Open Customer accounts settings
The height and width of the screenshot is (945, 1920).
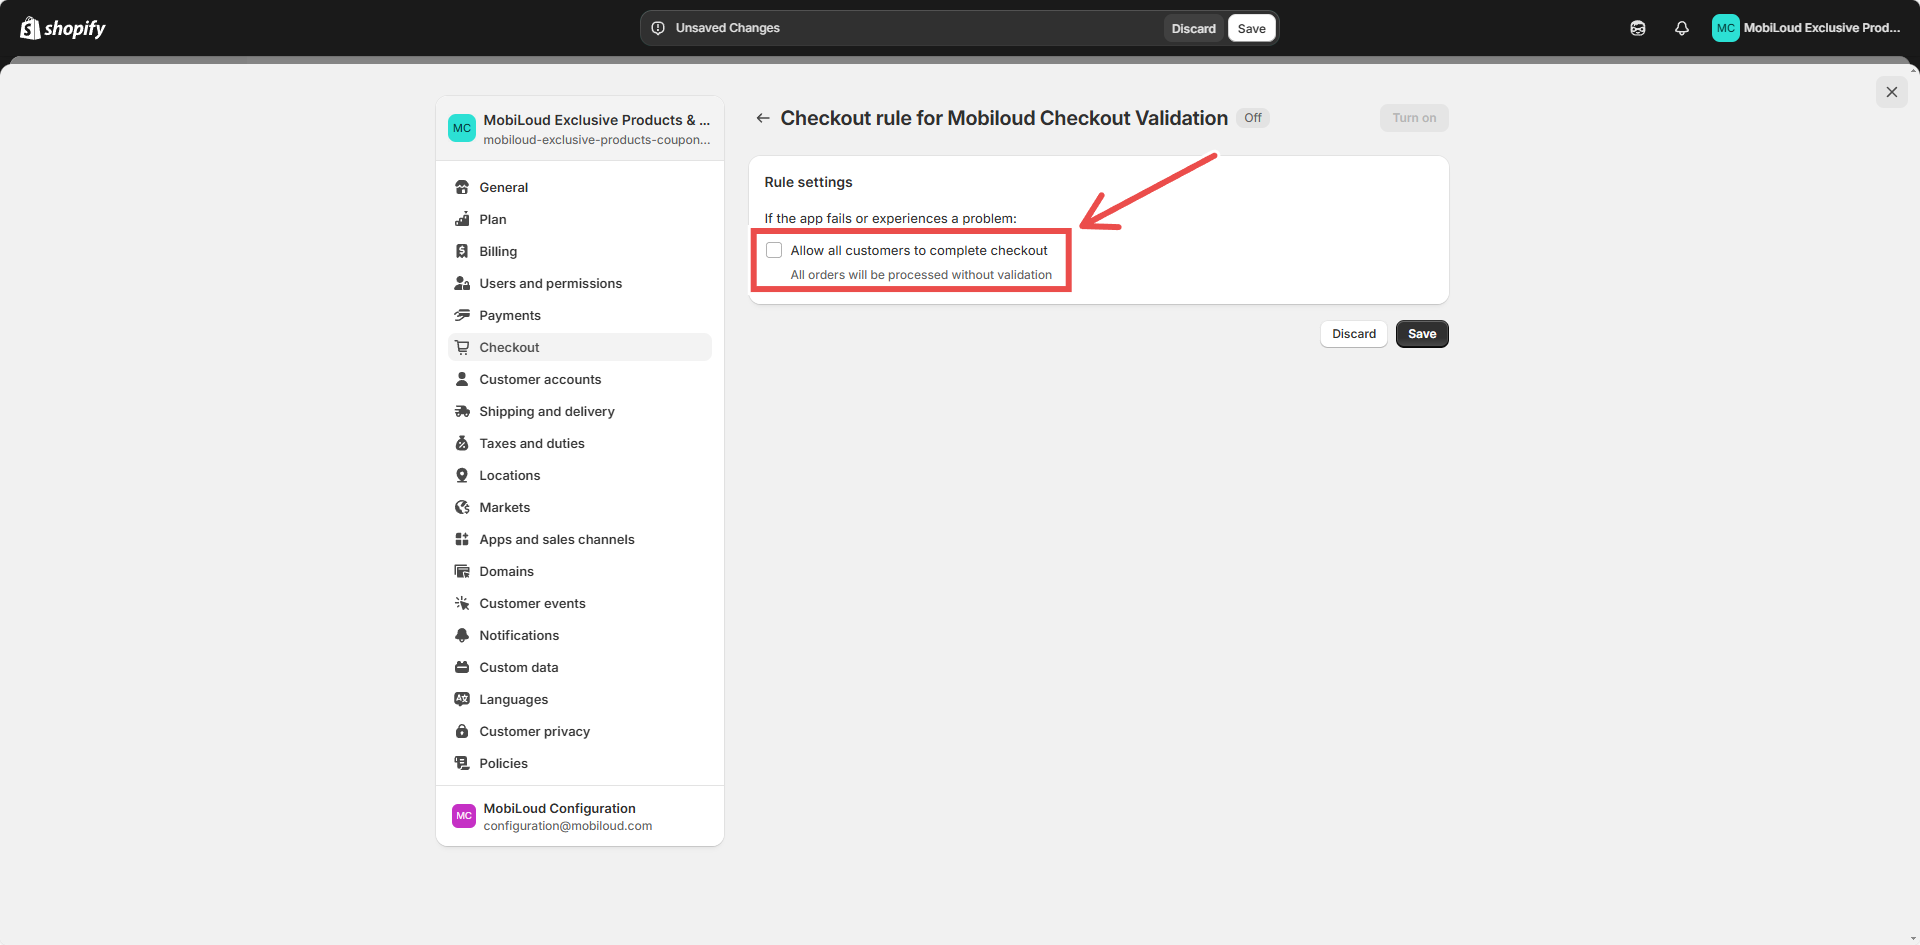[x=580, y=379]
